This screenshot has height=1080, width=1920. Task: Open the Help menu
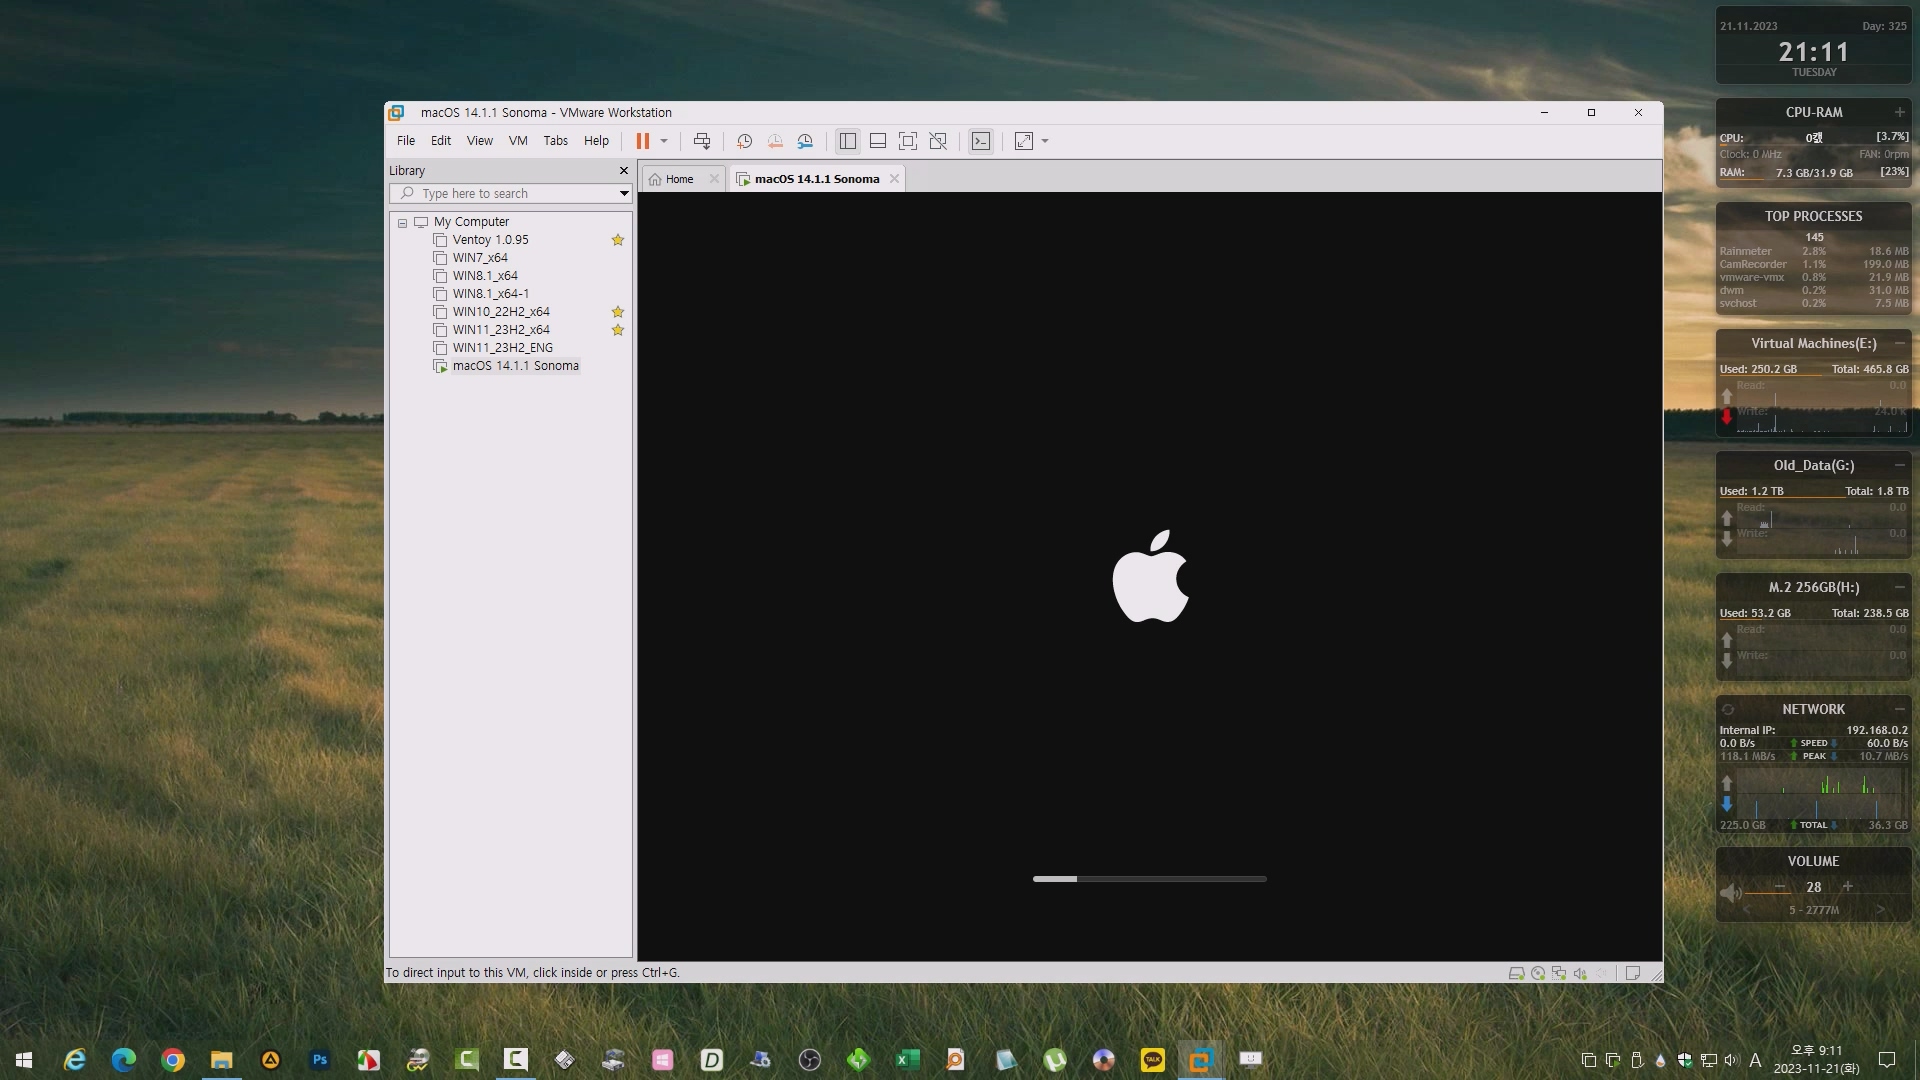click(597, 141)
